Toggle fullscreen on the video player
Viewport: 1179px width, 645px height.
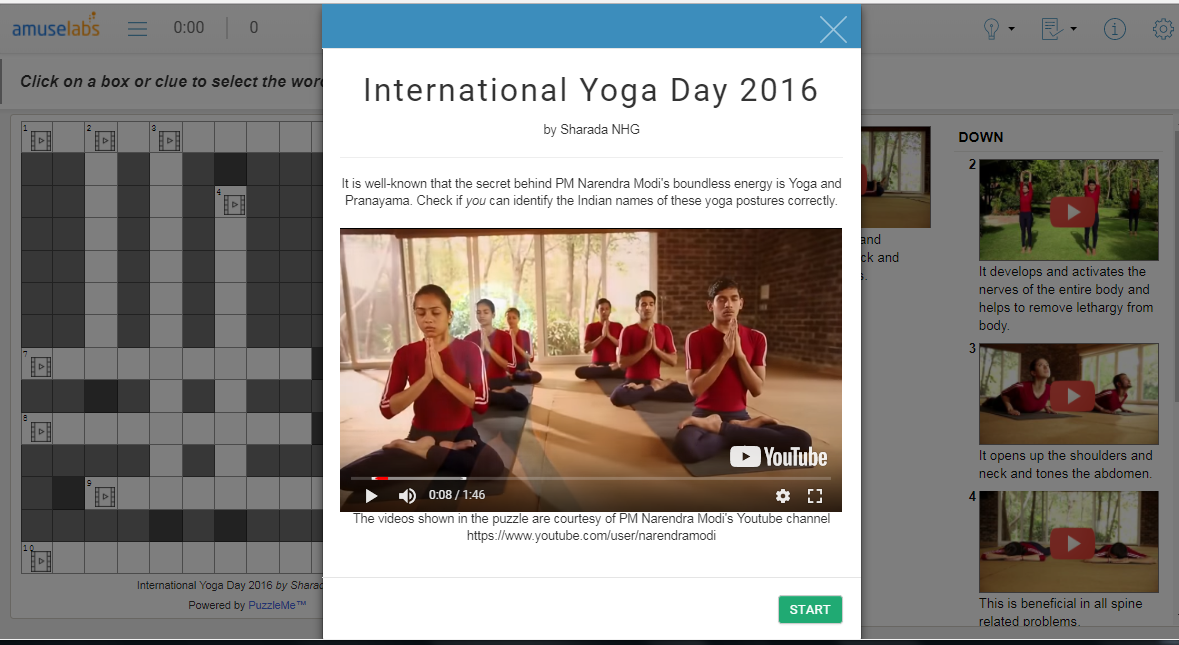click(815, 496)
